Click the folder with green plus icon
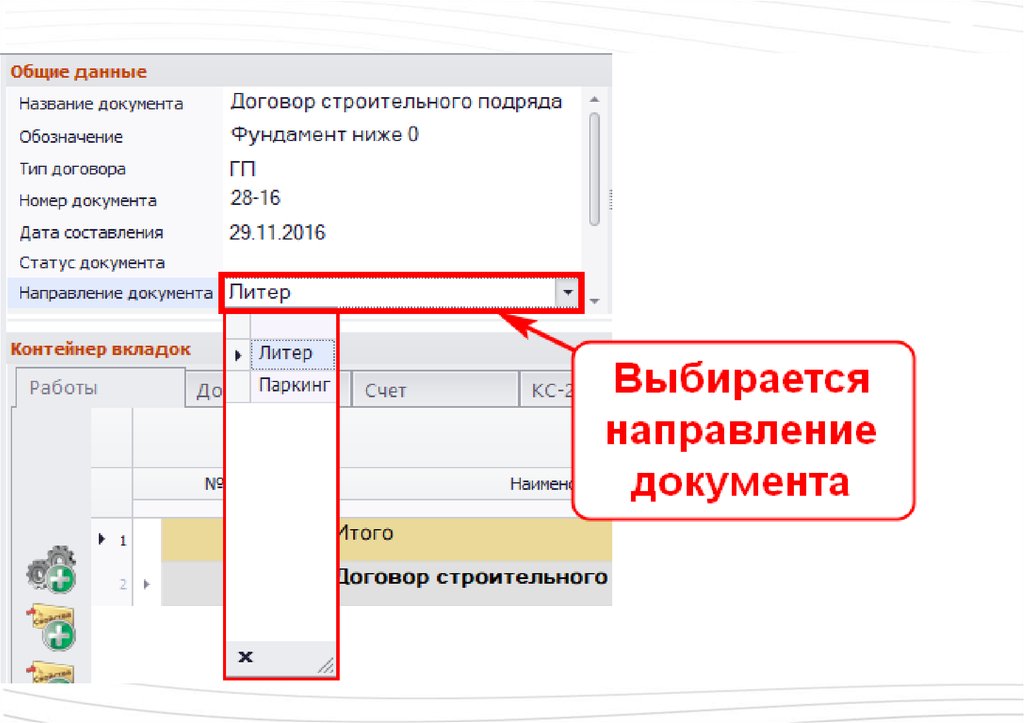This screenshot has width=1024, height=723. click(54, 628)
